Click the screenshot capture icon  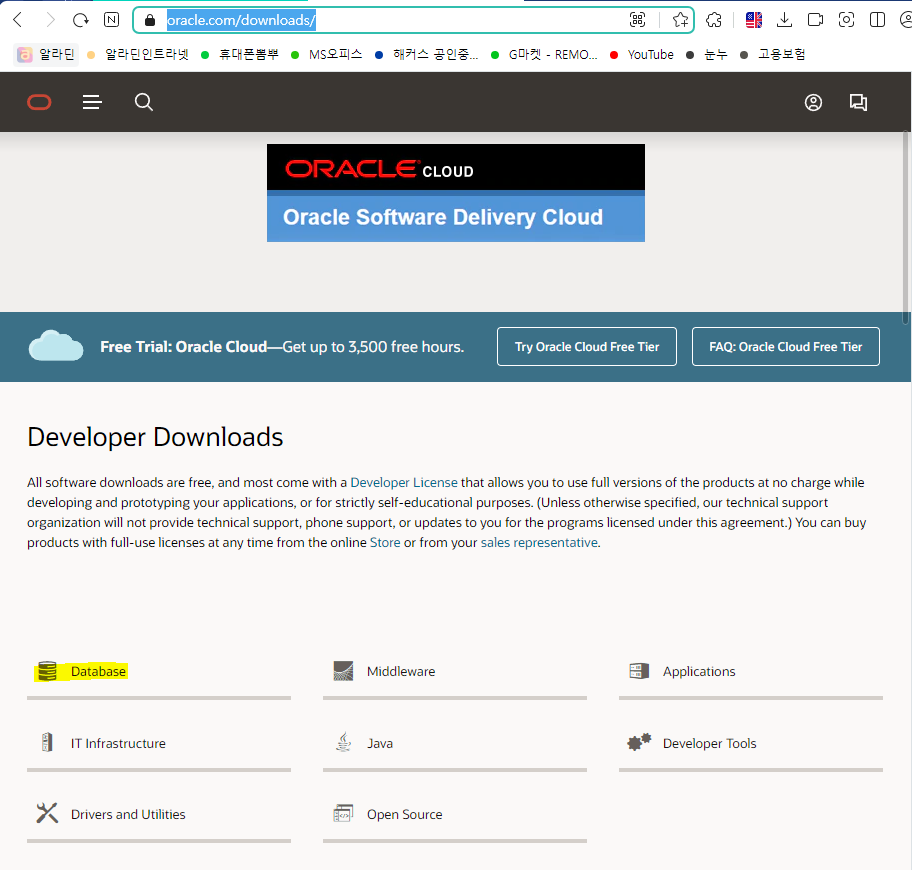846,20
